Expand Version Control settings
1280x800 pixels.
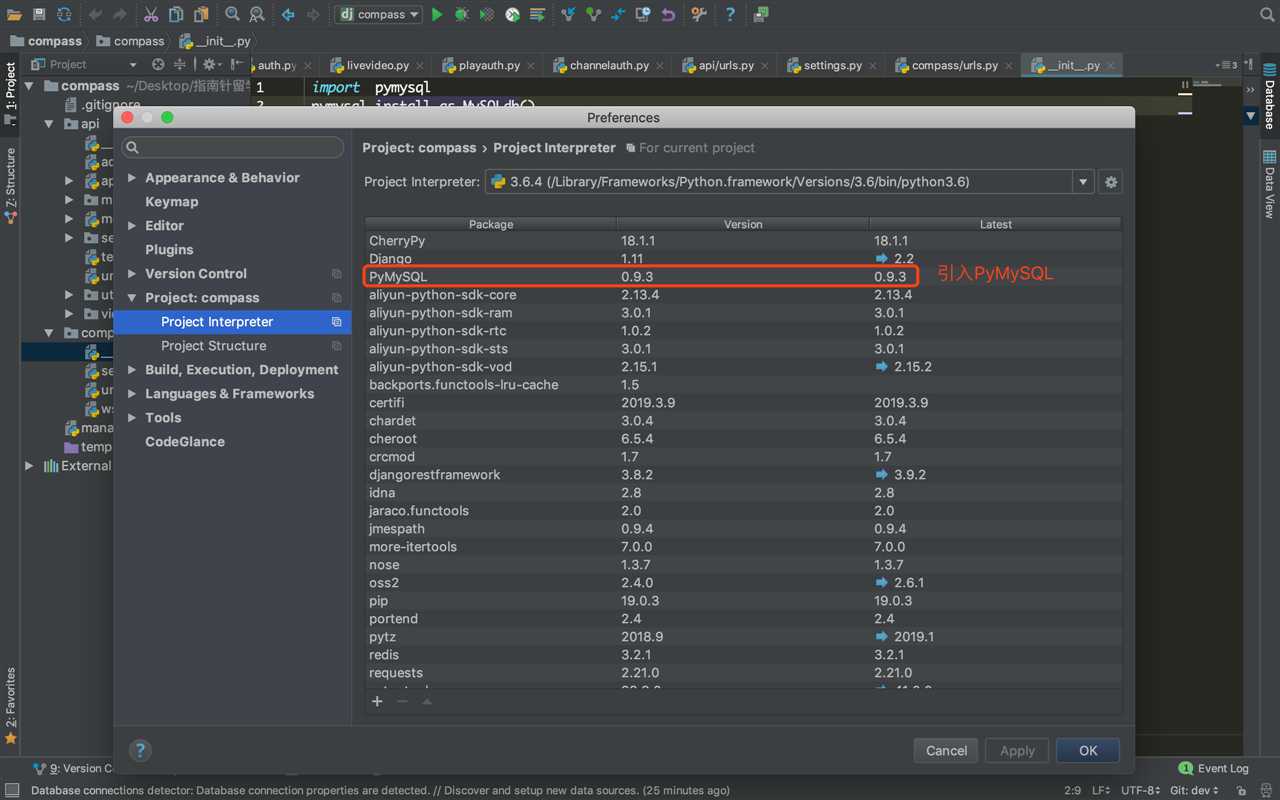pos(132,274)
